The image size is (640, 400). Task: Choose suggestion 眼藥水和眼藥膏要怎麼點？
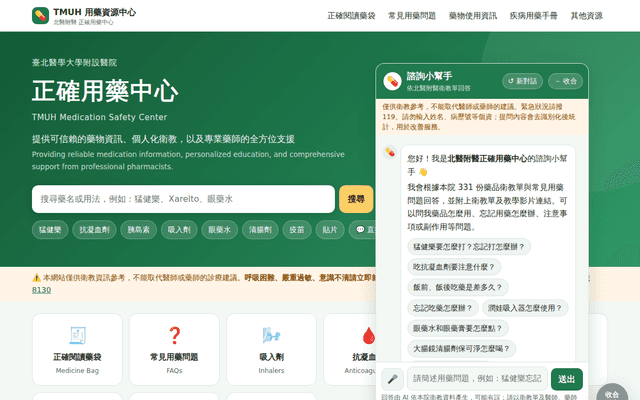tap(458, 329)
